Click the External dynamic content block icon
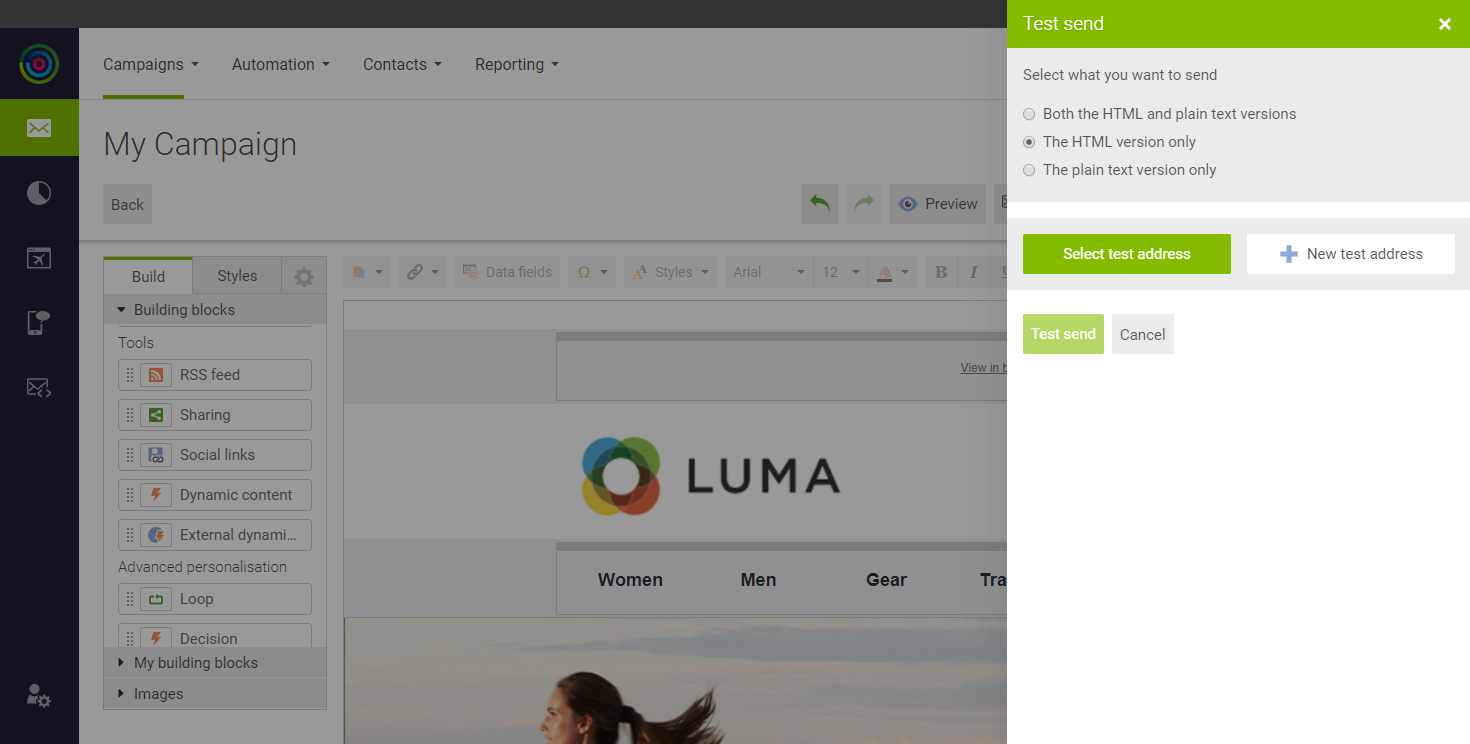The width and height of the screenshot is (1470, 744). (156, 535)
